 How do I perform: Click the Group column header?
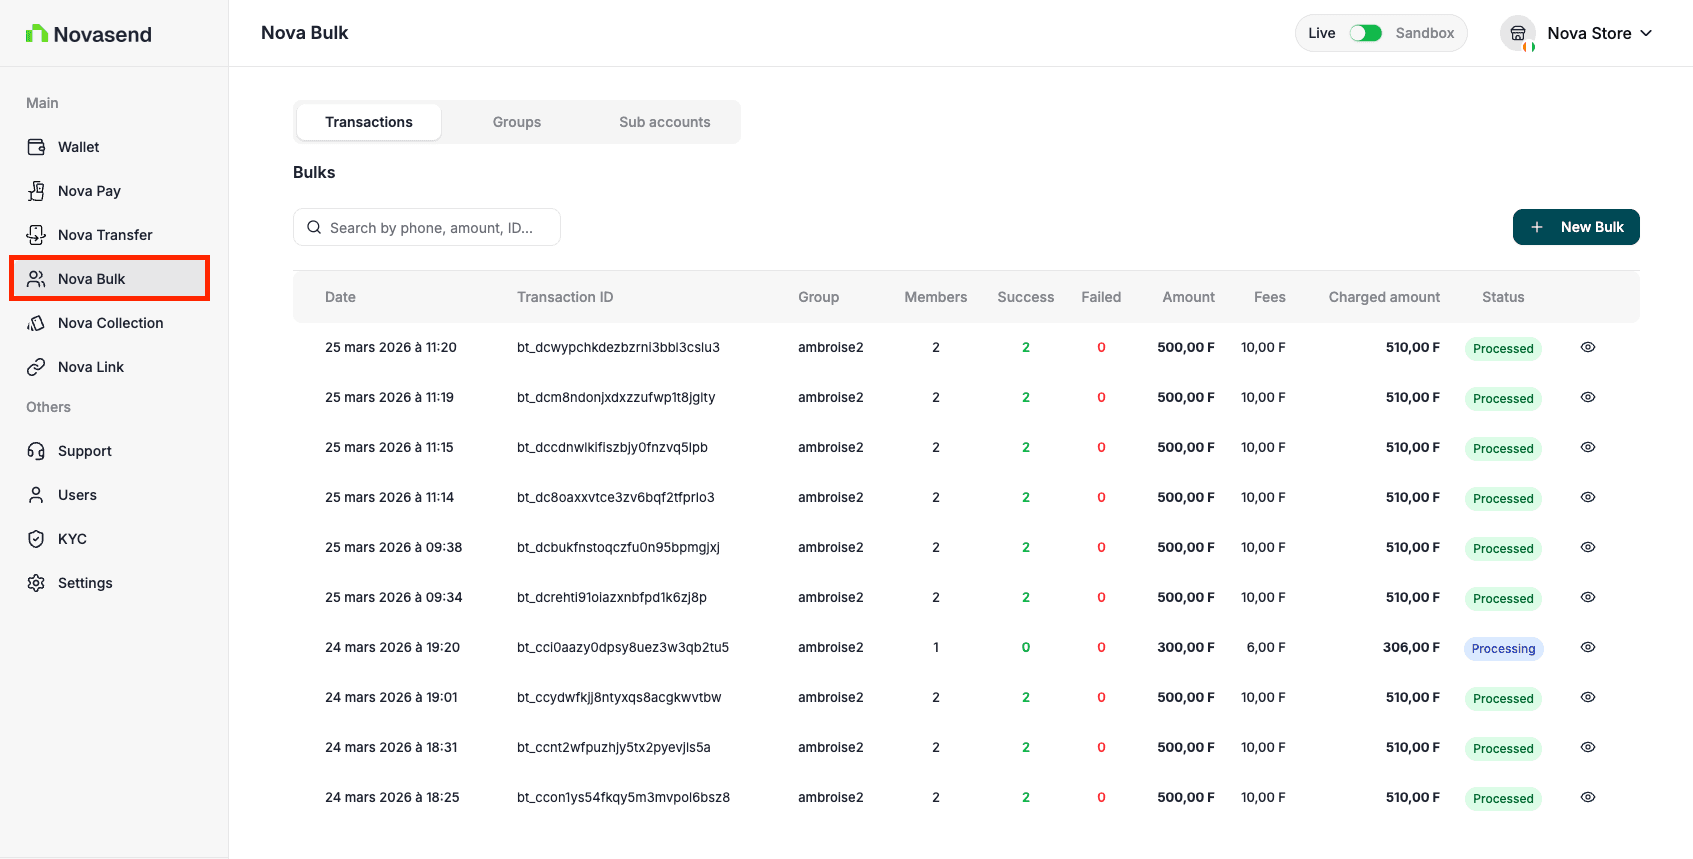(x=818, y=297)
